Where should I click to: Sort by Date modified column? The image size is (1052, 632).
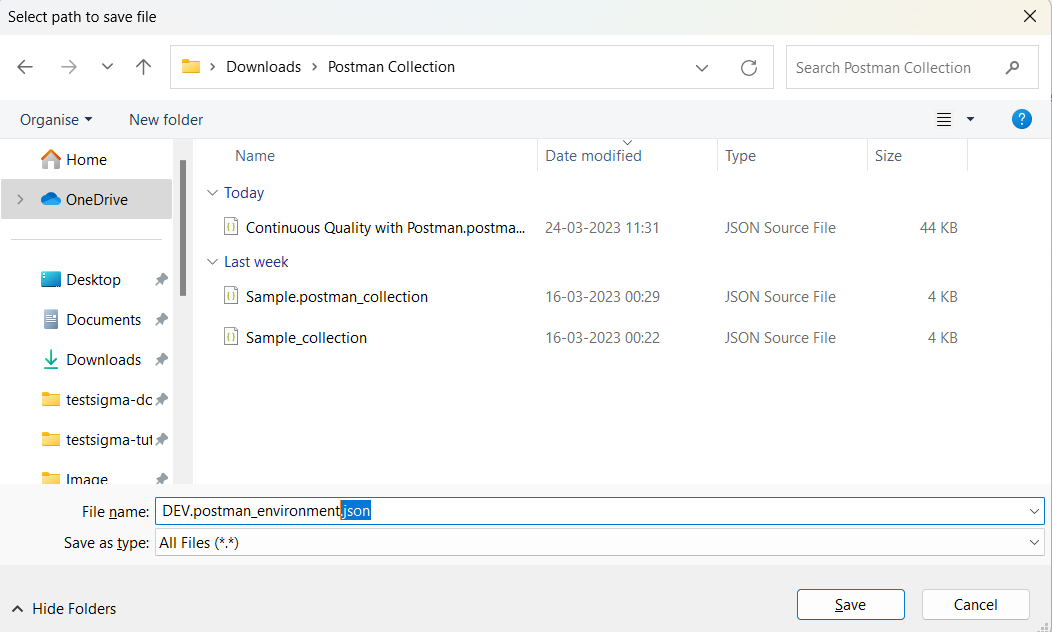pos(593,156)
